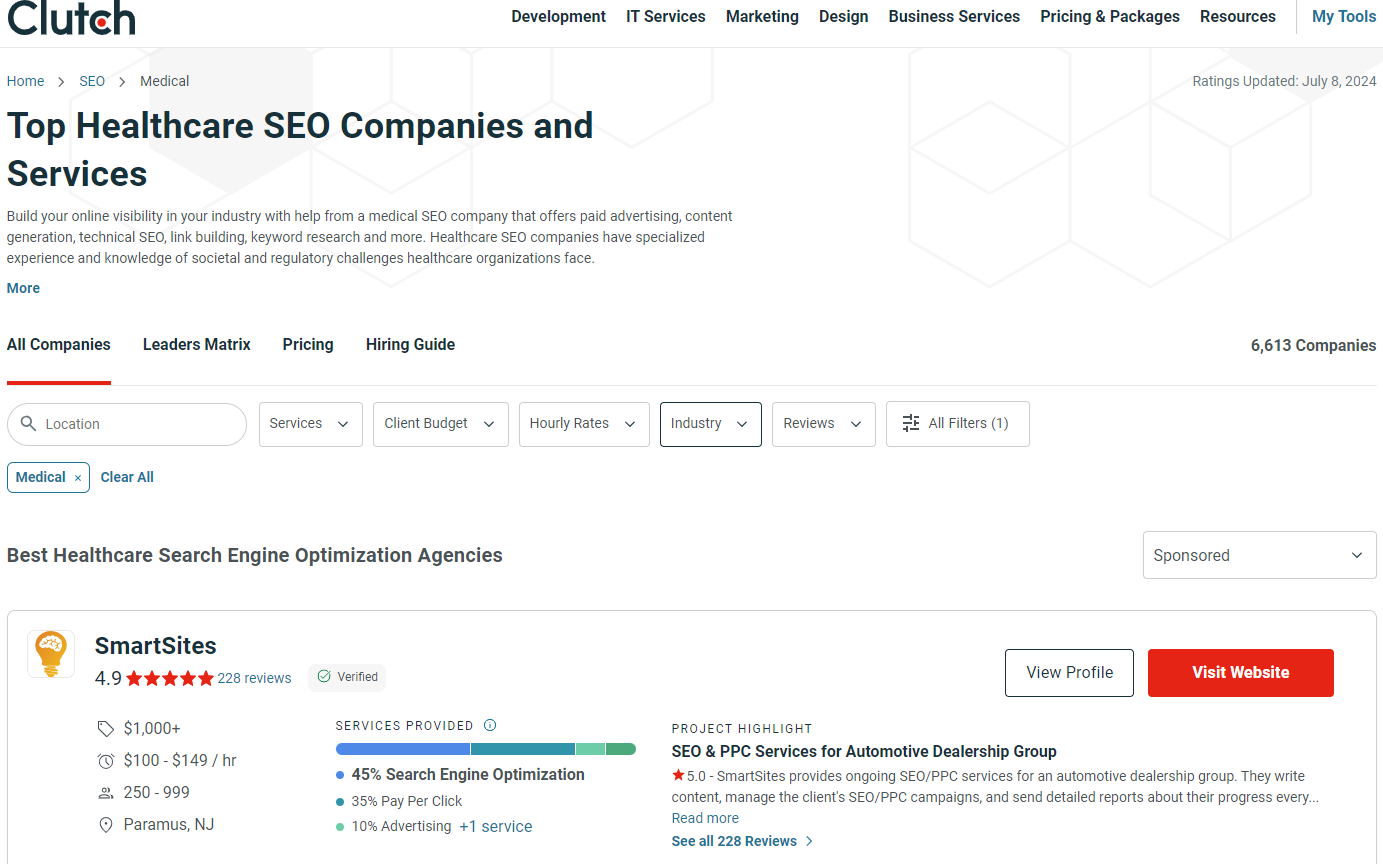Click Read more in project highlight
This screenshot has width=1383, height=864.
(705, 818)
